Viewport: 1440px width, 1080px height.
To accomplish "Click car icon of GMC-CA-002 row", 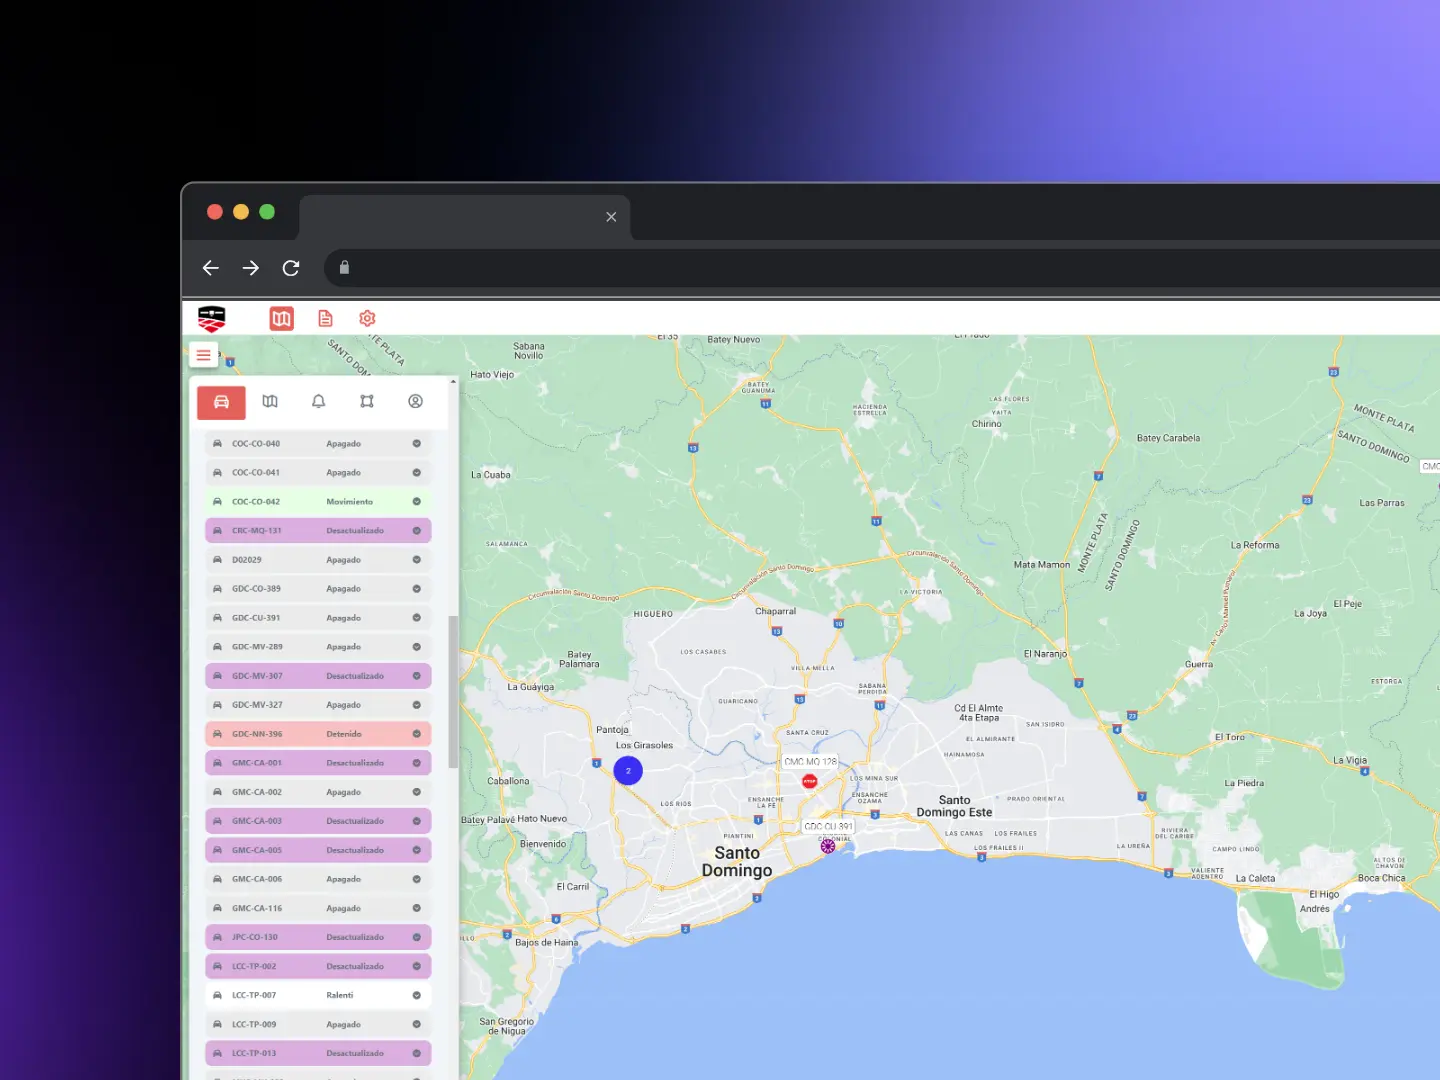I will point(217,792).
